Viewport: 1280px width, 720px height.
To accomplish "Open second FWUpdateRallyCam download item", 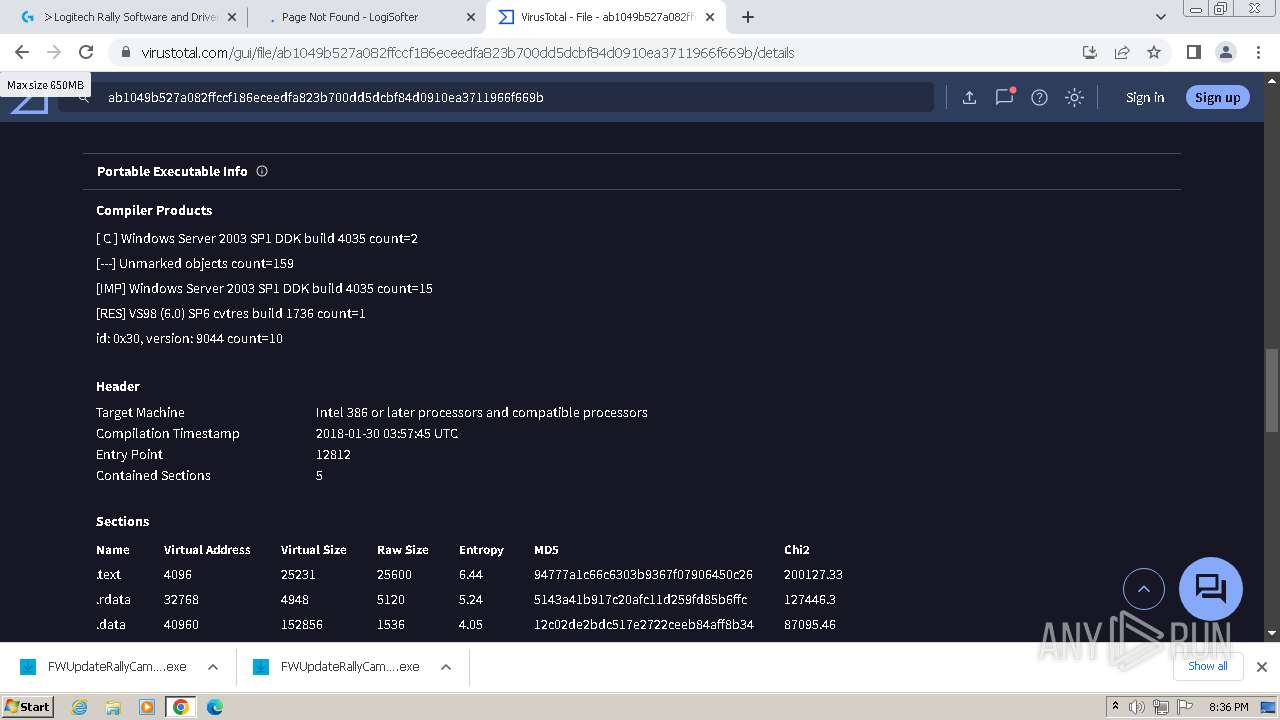I will (337, 667).
